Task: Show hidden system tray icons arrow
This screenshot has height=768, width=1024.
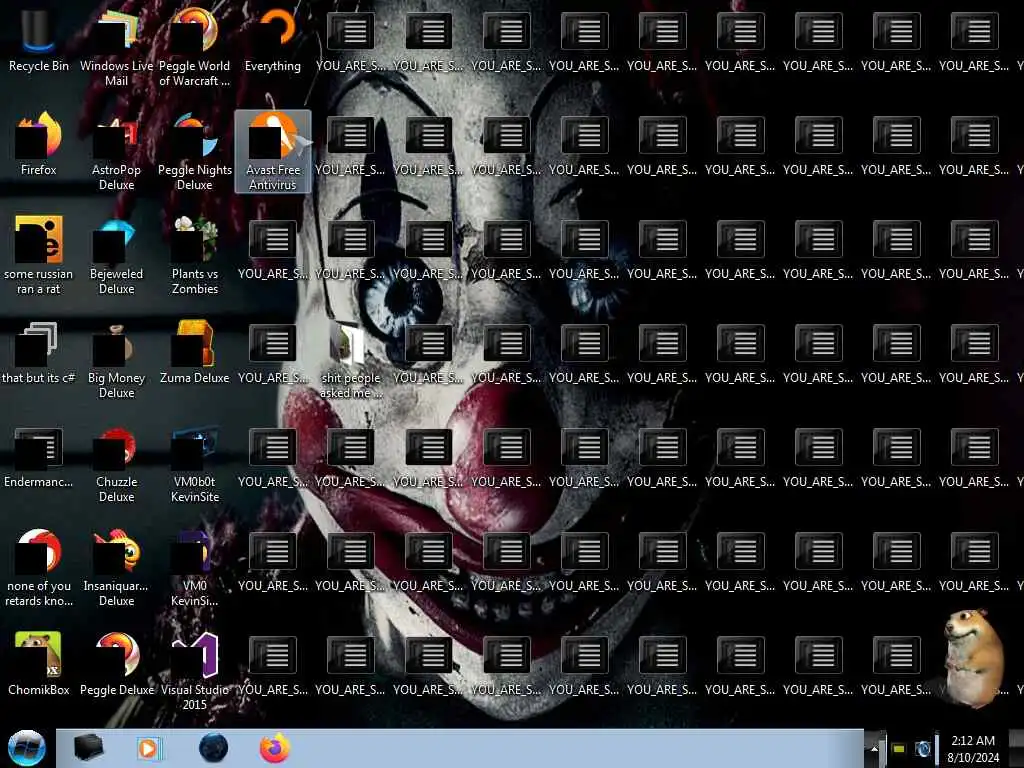Action: (874, 749)
